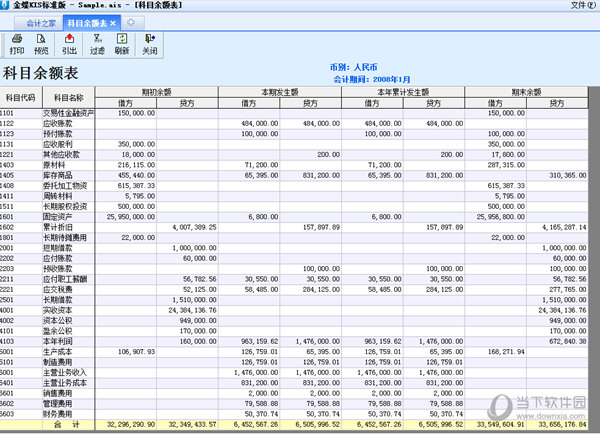Open the 文件(F) menu
Viewport: 600px width, 434px height.
coord(578,6)
